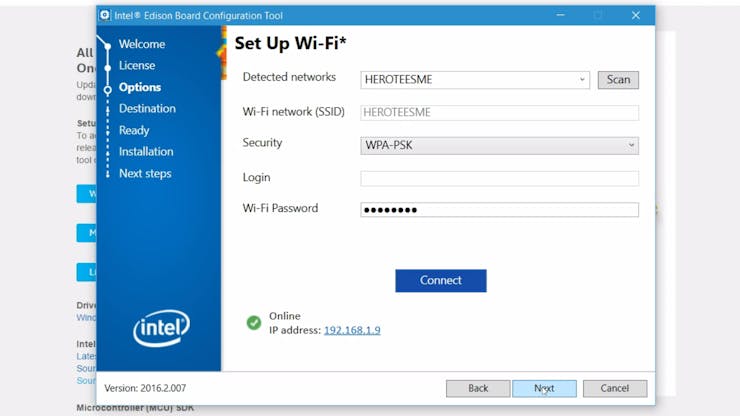Click the Options step circle marker
740x416 pixels.
(x=108, y=89)
